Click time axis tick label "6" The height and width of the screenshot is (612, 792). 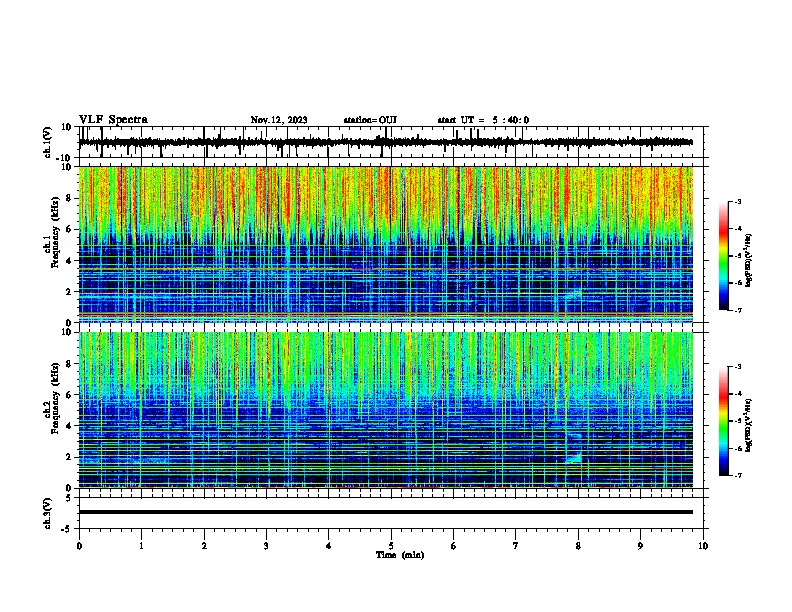[x=454, y=546]
